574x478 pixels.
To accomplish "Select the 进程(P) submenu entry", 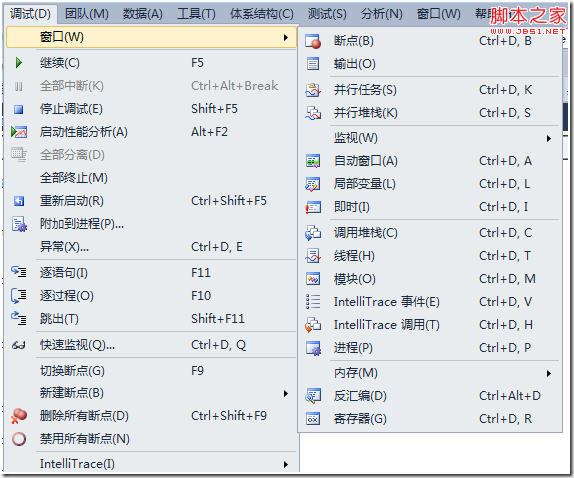I will (430, 348).
